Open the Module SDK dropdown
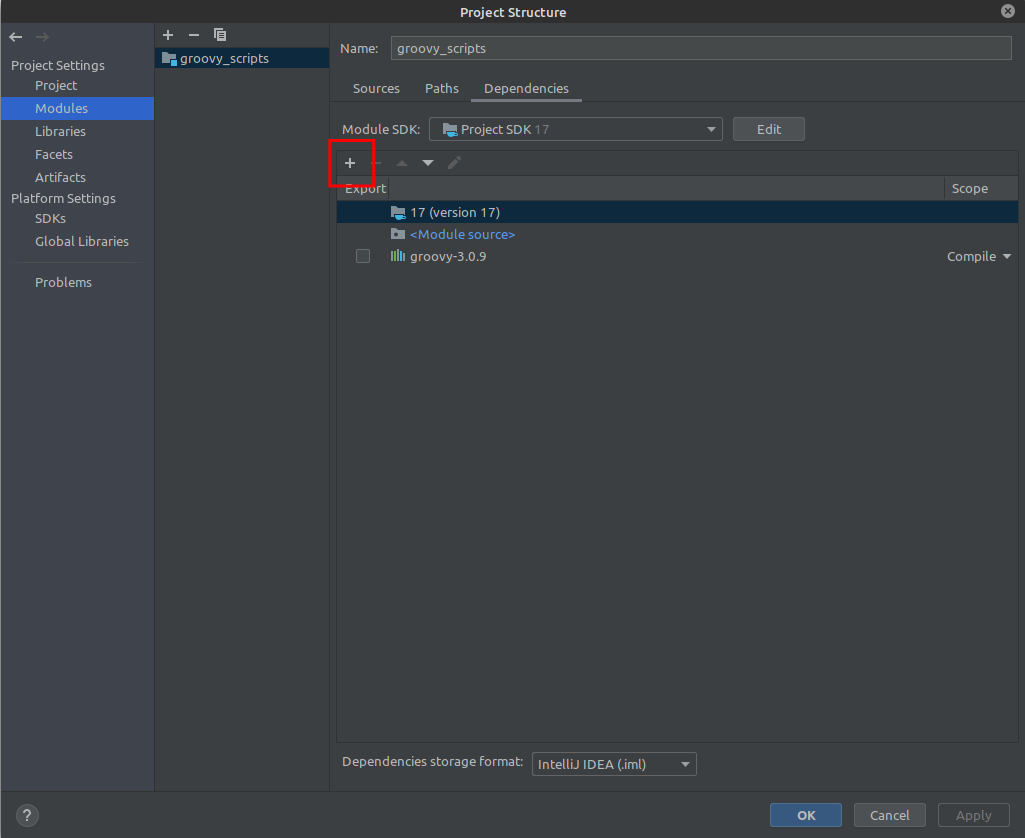The height and width of the screenshot is (838, 1025). click(x=575, y=129)
